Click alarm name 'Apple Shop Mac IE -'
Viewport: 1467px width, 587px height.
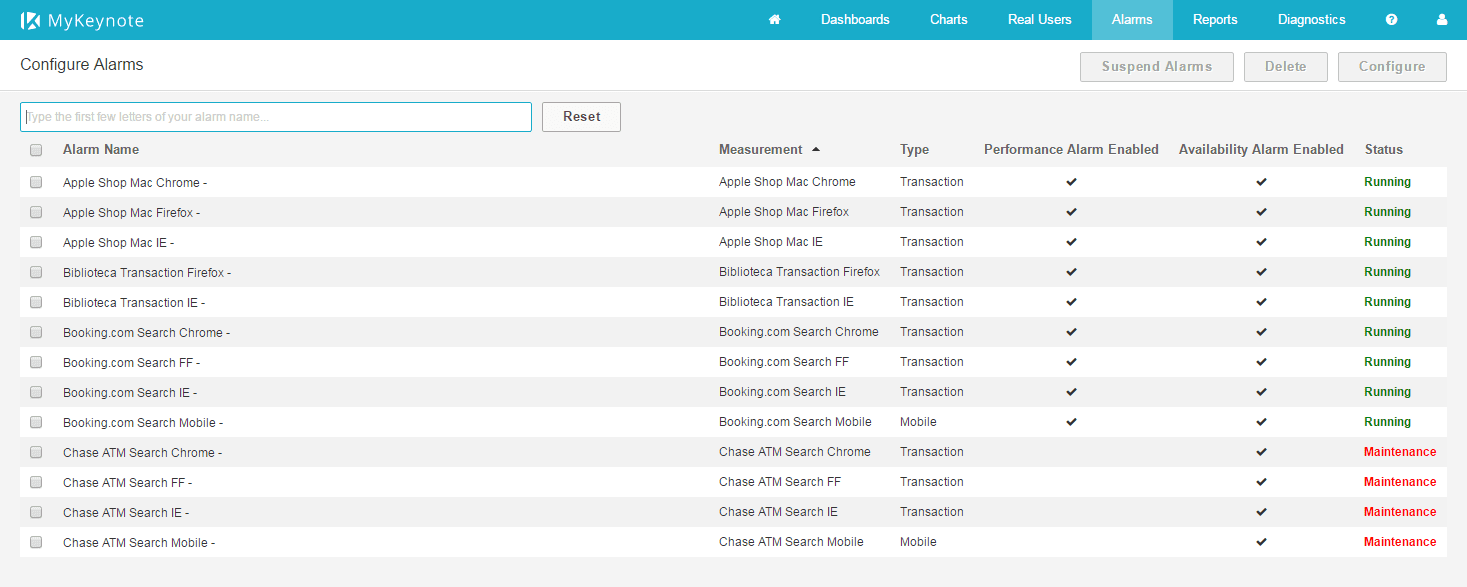pyautogui.click(x=118, y=243)
